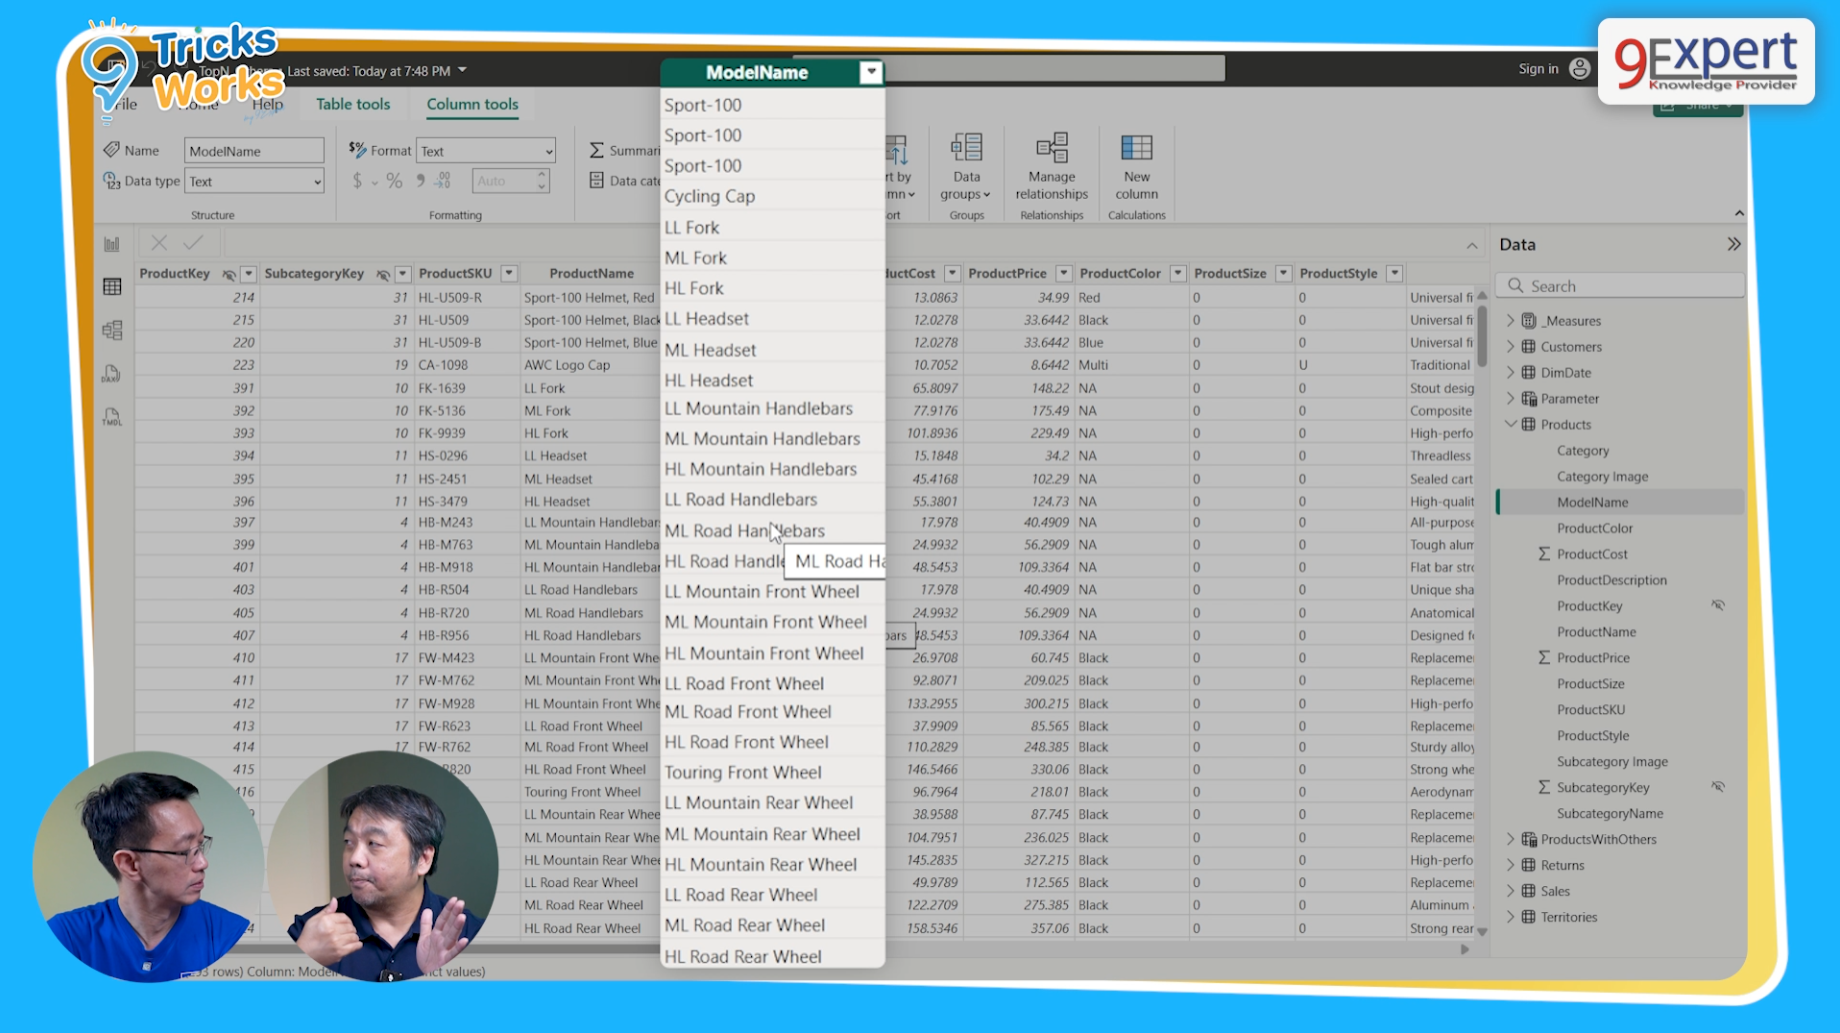1840x1033 pixels.
Task: Expand the Sales table in Data pane
Action: (1511, 890)
